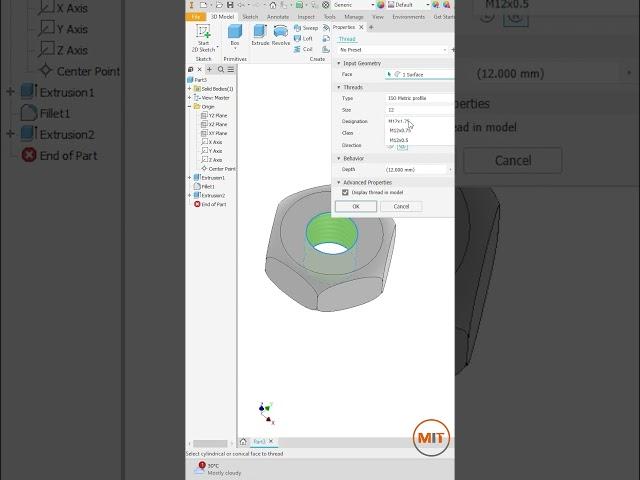Click the Depth value field
The height and width of the screenshot is (480, 640).
pos(416,169)
